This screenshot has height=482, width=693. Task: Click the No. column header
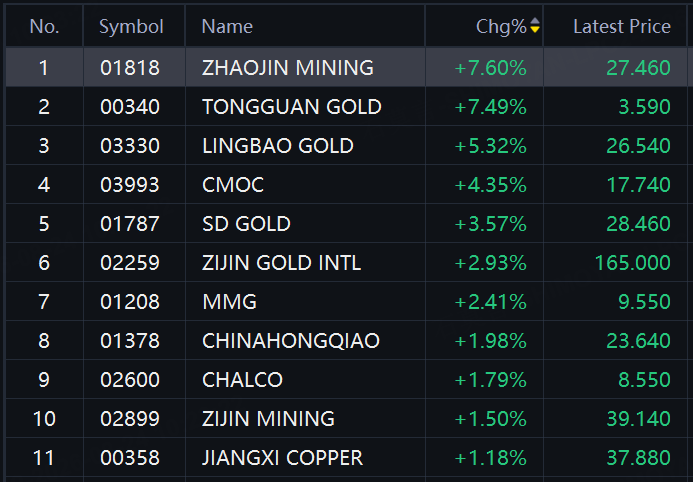(x=44, y=27)
